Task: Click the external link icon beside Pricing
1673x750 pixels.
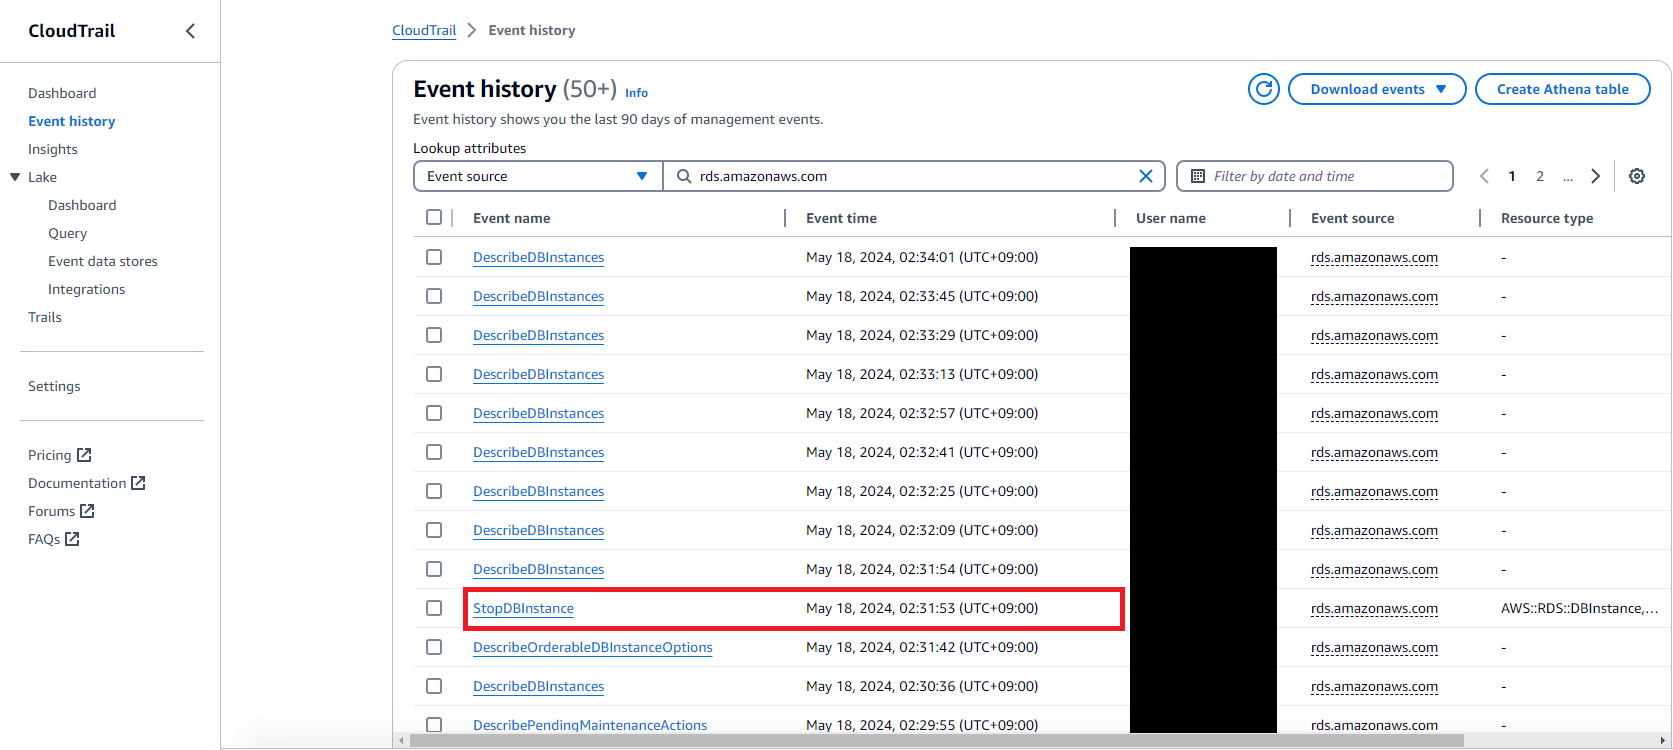Action: [84, 455]
